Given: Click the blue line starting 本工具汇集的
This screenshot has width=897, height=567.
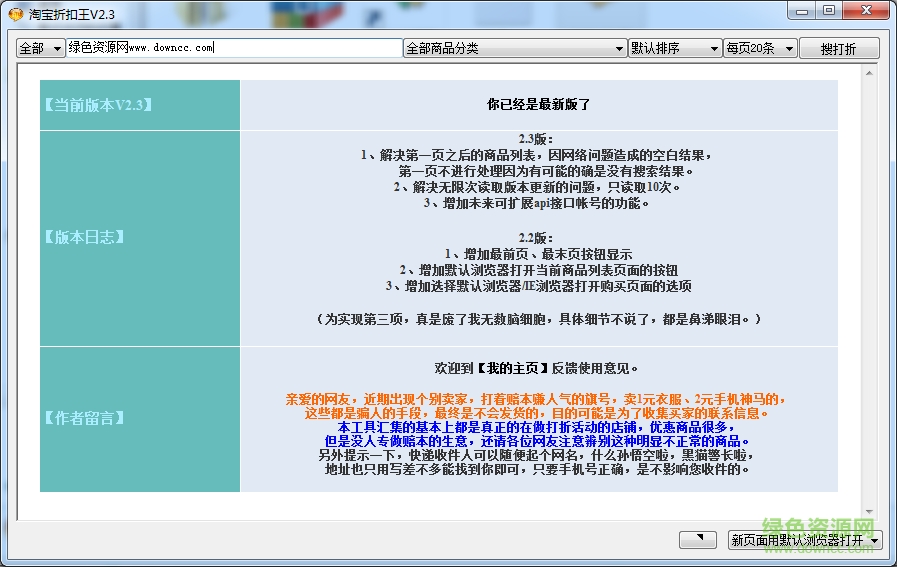Looking at the screenshot, I should coord(536,427).
